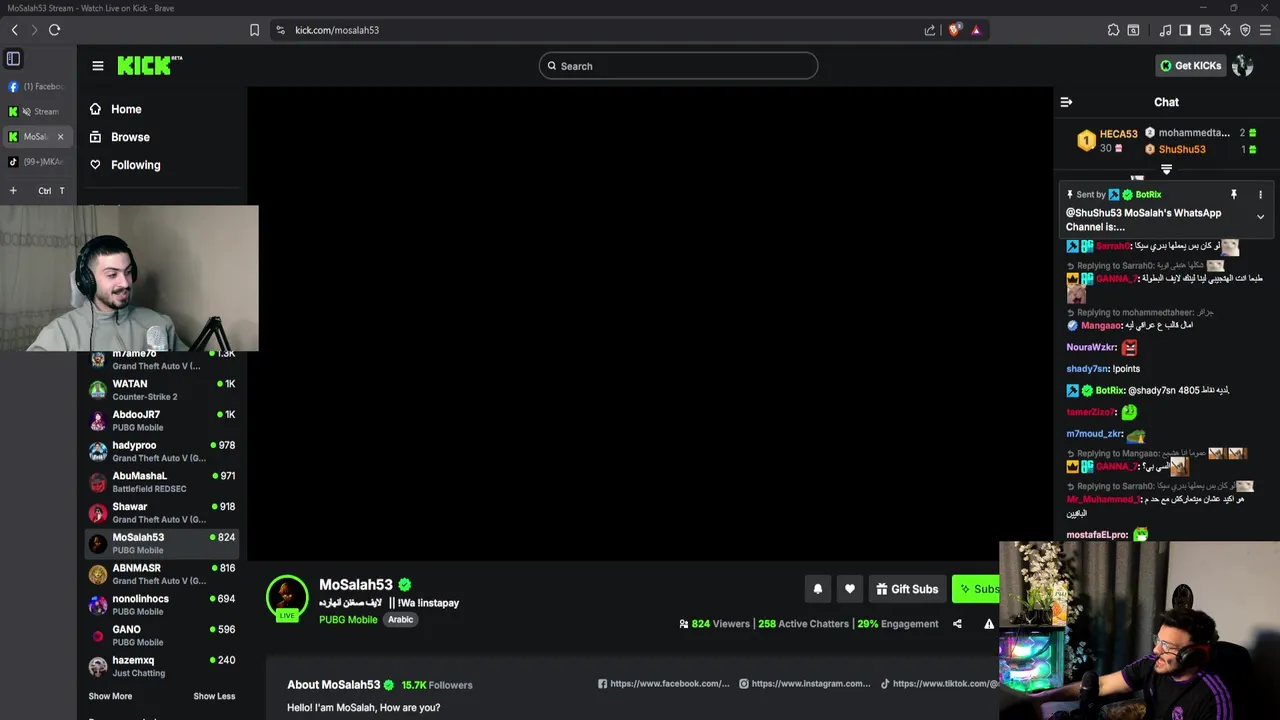
Task: Follow MoSalah53 with heart button
Action: coord(850,589)
